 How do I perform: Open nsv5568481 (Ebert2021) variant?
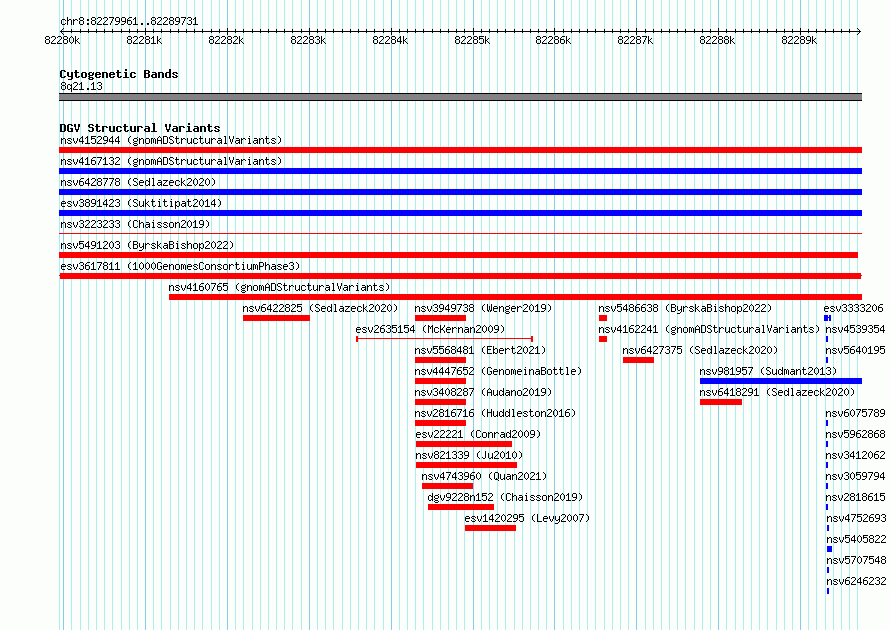480,350
